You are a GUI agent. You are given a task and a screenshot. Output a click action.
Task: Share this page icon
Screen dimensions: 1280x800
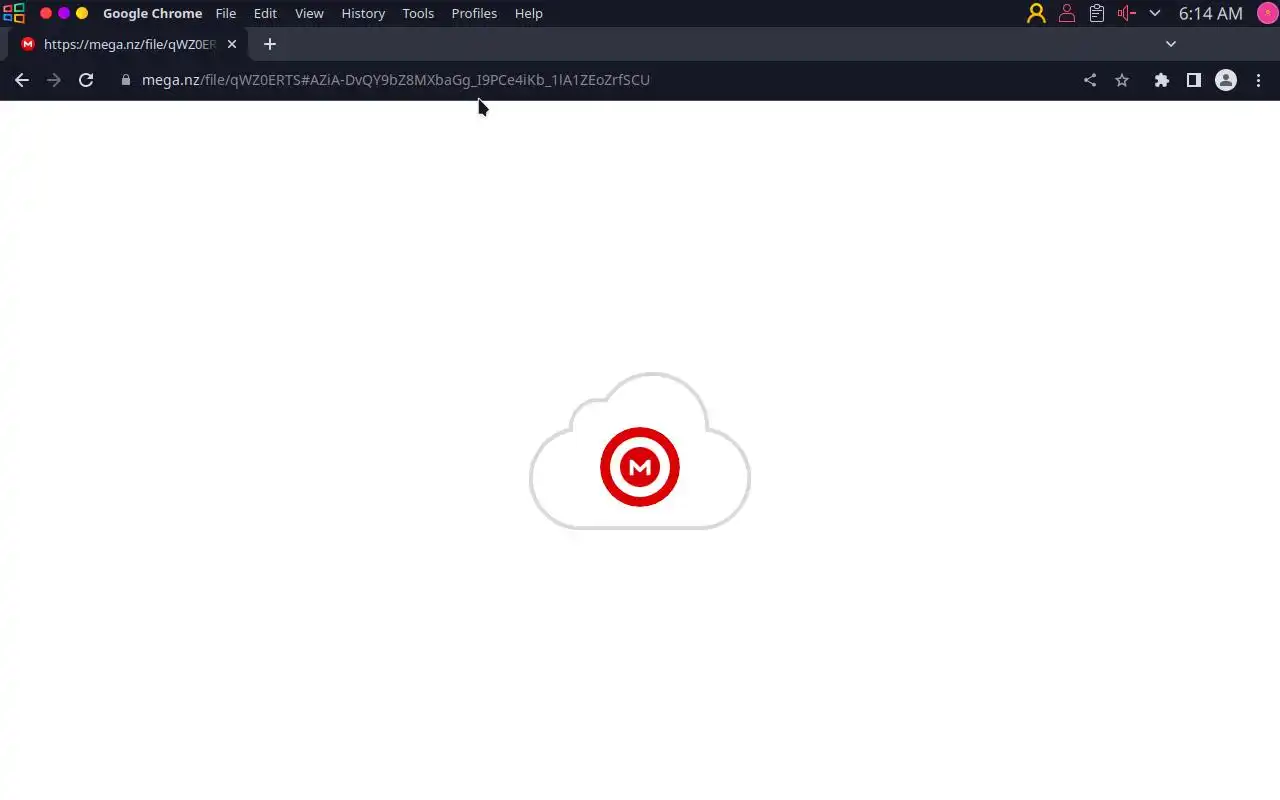[x=1090, y=80]
